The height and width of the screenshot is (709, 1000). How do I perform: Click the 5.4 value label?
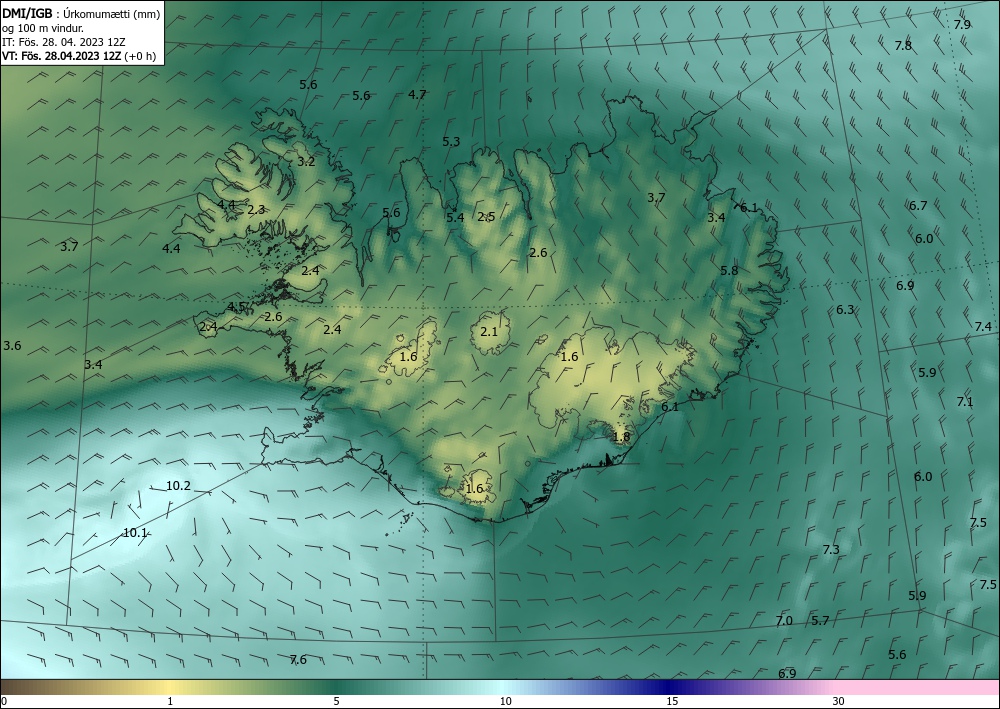click(455, 218)
